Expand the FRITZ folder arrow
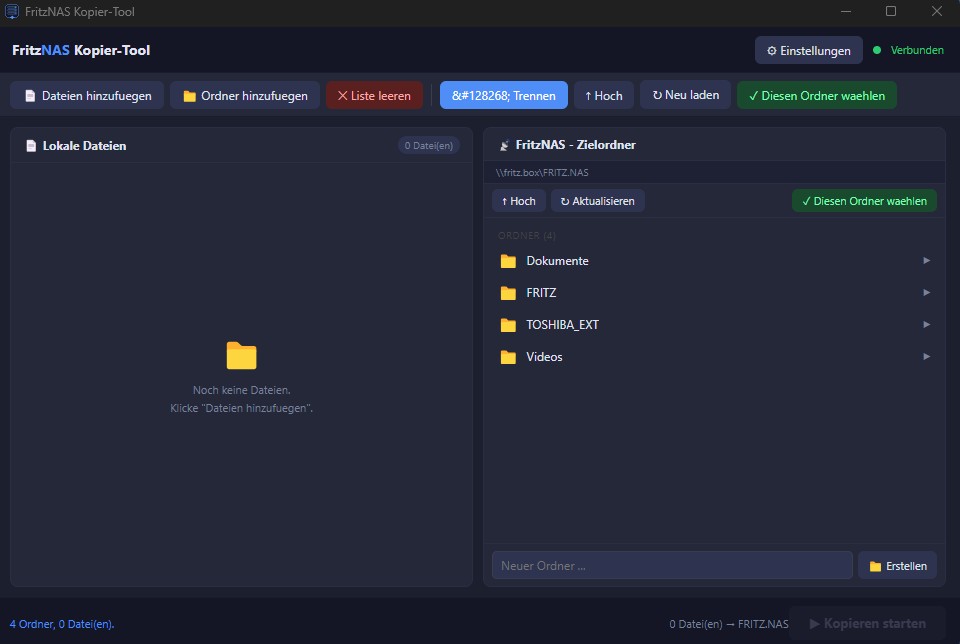Viewport: 960px width, 644px height. 926,293
